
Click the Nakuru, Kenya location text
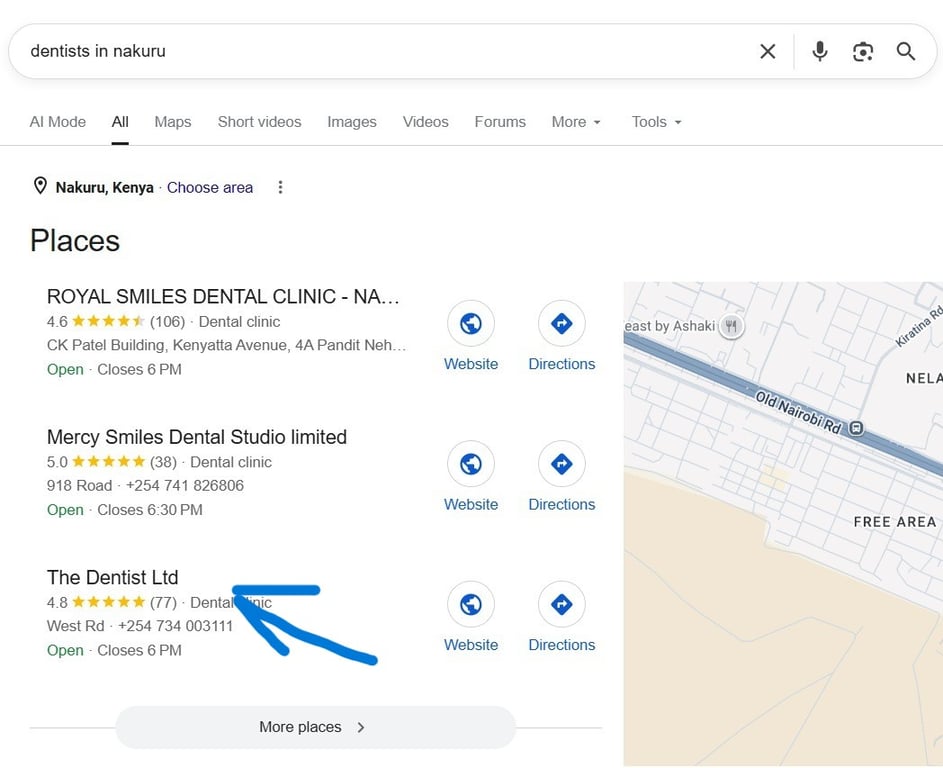pos(105,188)
